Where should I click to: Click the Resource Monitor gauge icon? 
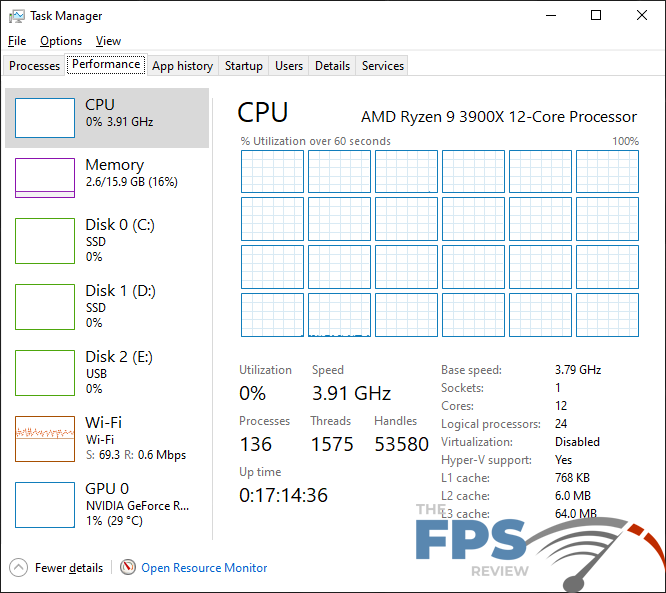(x=127, y=567)
